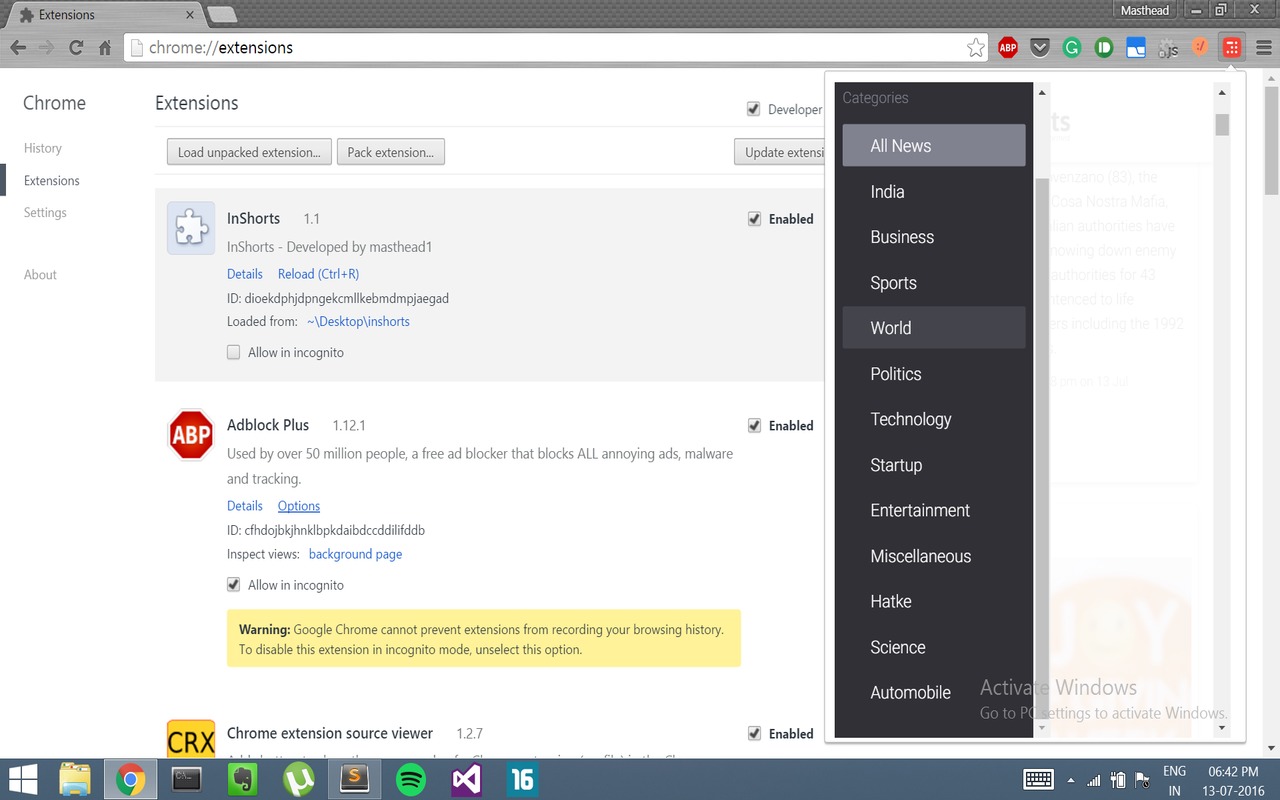This screenshot has height=800, width=1280.
Task: Open the Hatke category
Action: pos(934,601)
